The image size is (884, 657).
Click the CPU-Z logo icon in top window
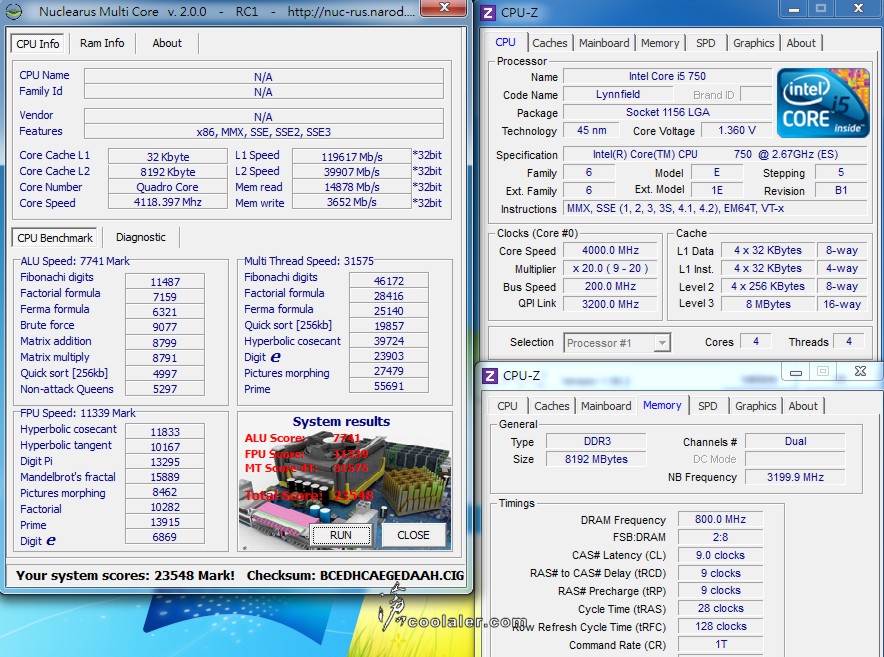(x=488, y=12)
